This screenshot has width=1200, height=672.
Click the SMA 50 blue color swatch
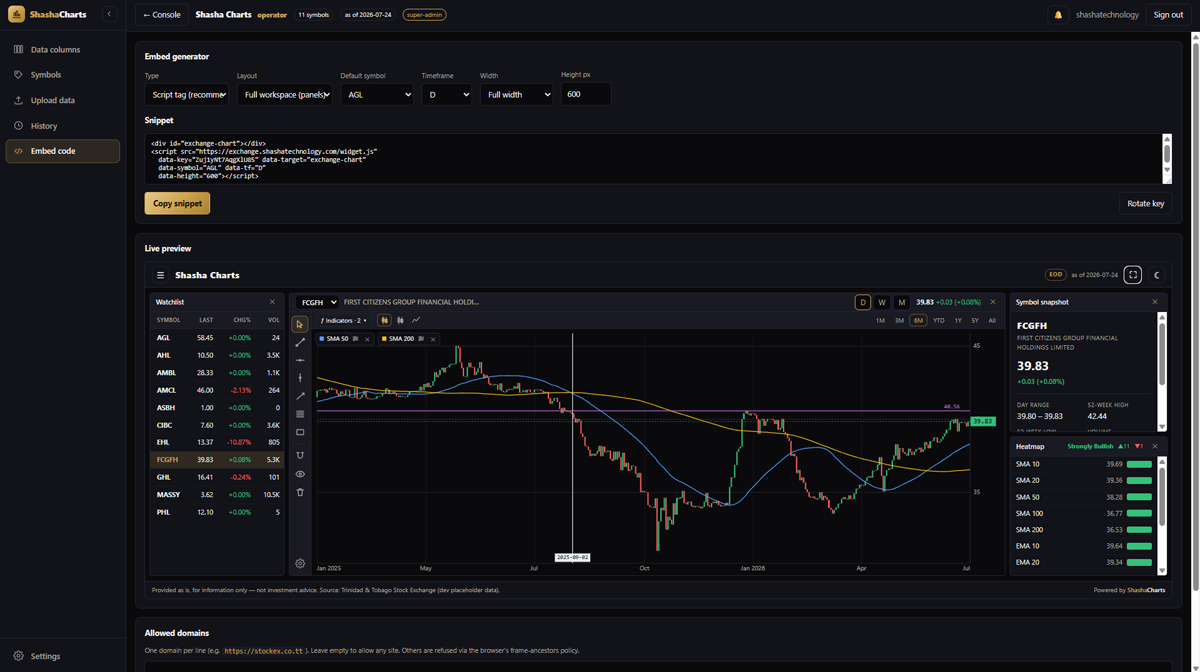321,339
